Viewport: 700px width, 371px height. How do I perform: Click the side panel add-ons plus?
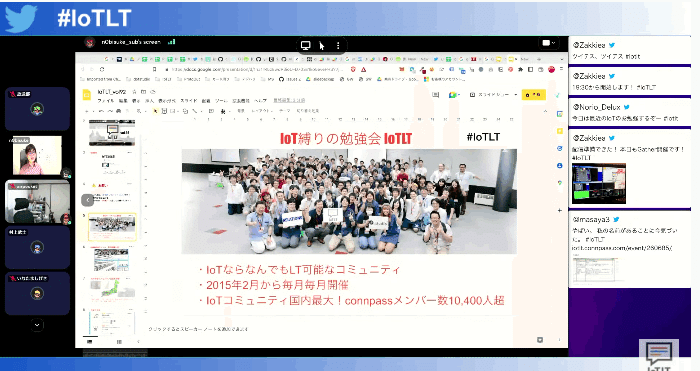point(560,210)
